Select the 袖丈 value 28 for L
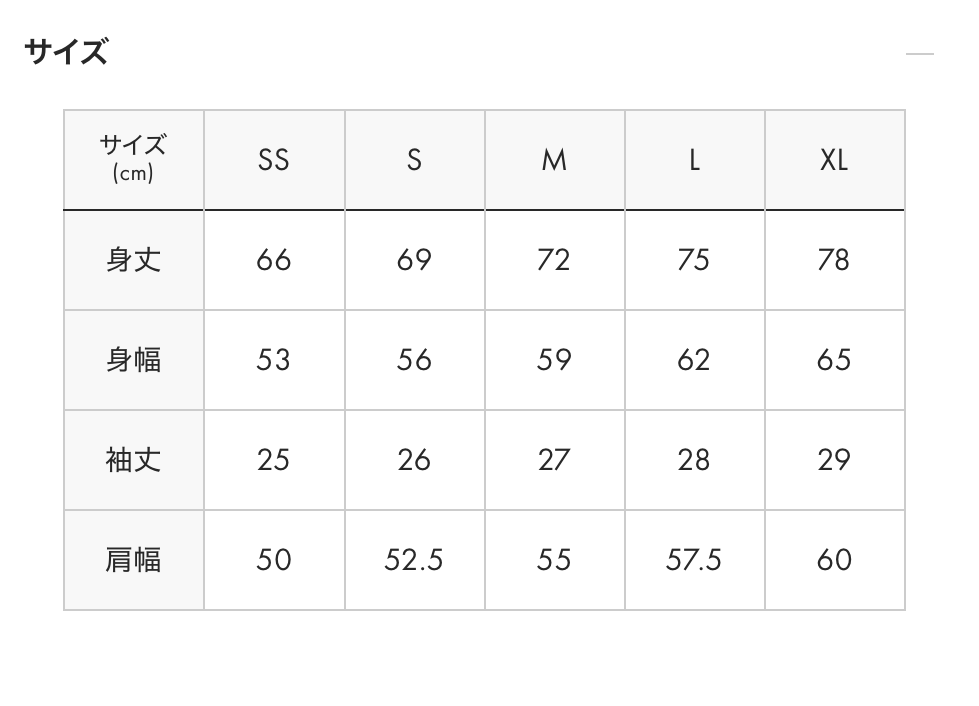The height and width of the screenshot is (706, 979). 694,460
